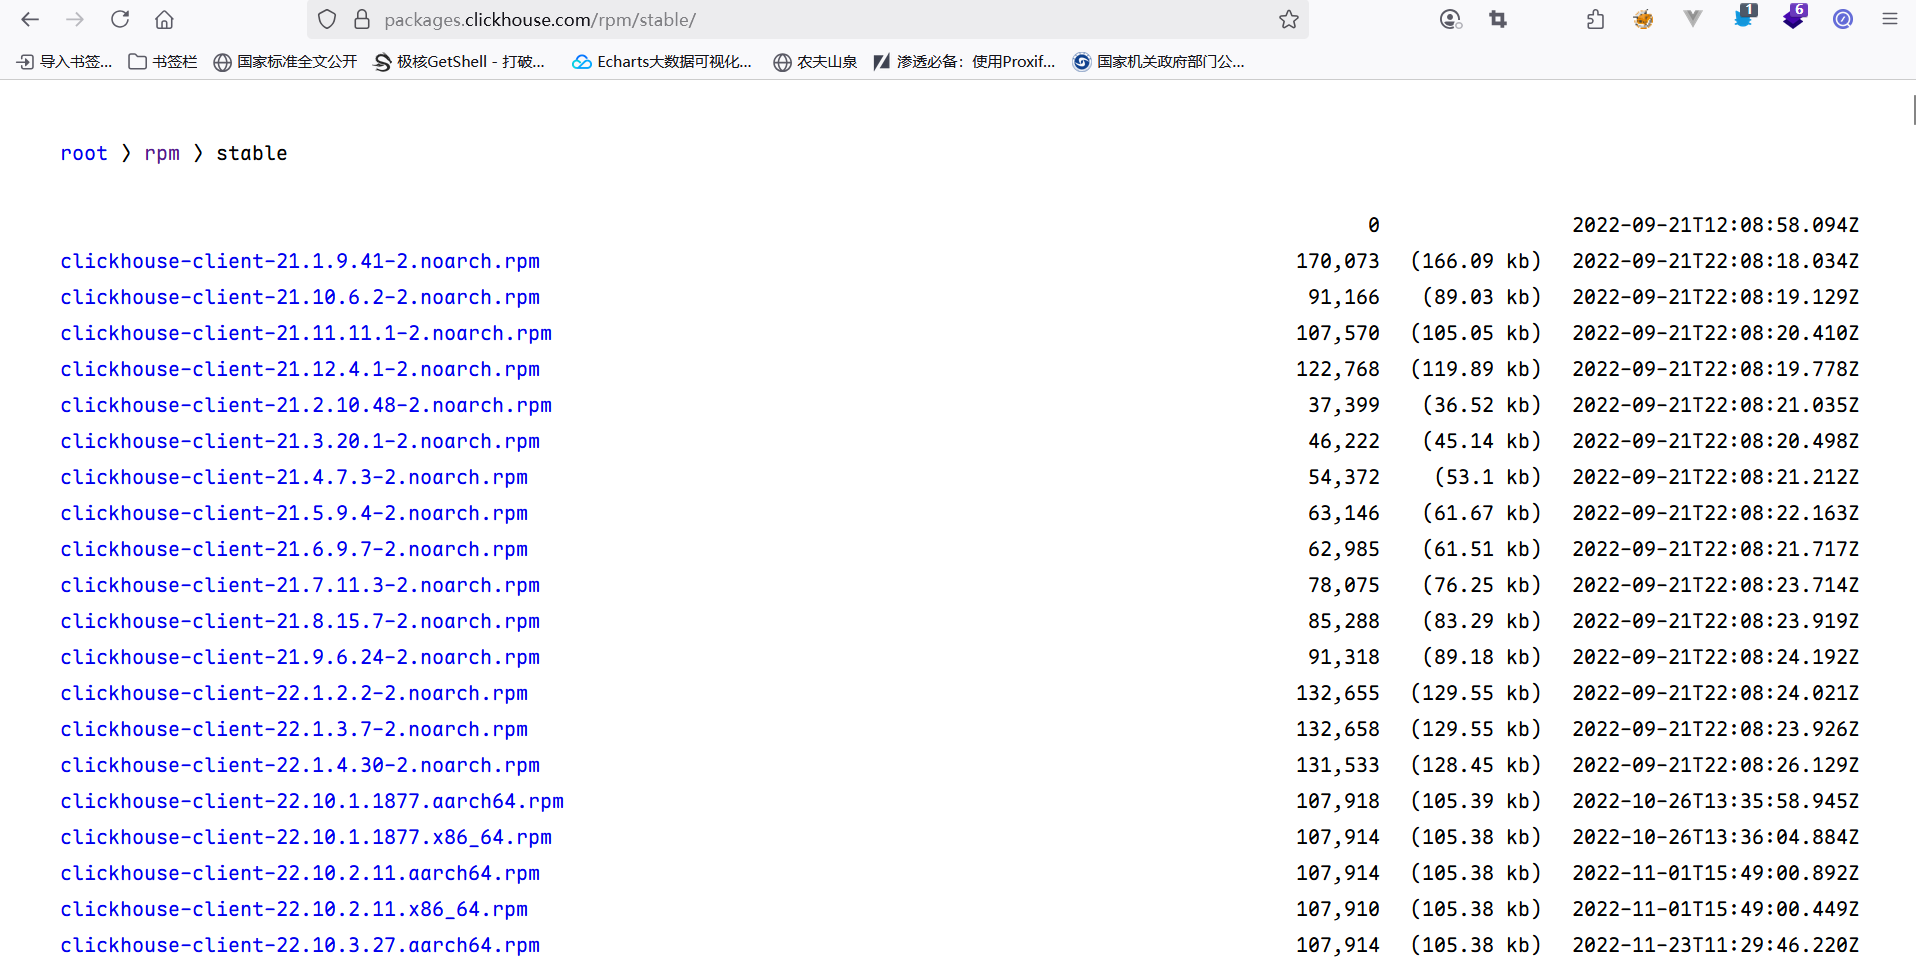
Task: Click timestamp 2022-10-26T13:35:58.945Z
Action: (1716, 801)
